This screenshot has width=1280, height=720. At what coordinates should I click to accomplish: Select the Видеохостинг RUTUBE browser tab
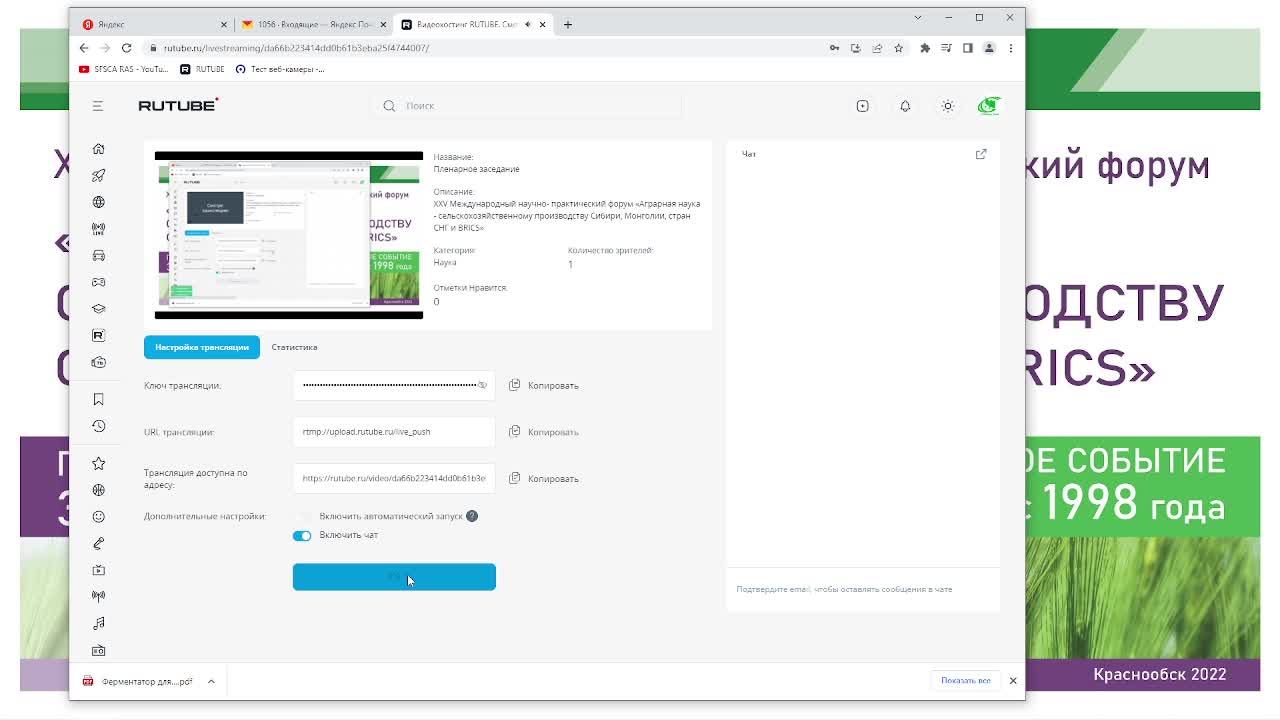(x=472, y=24)
